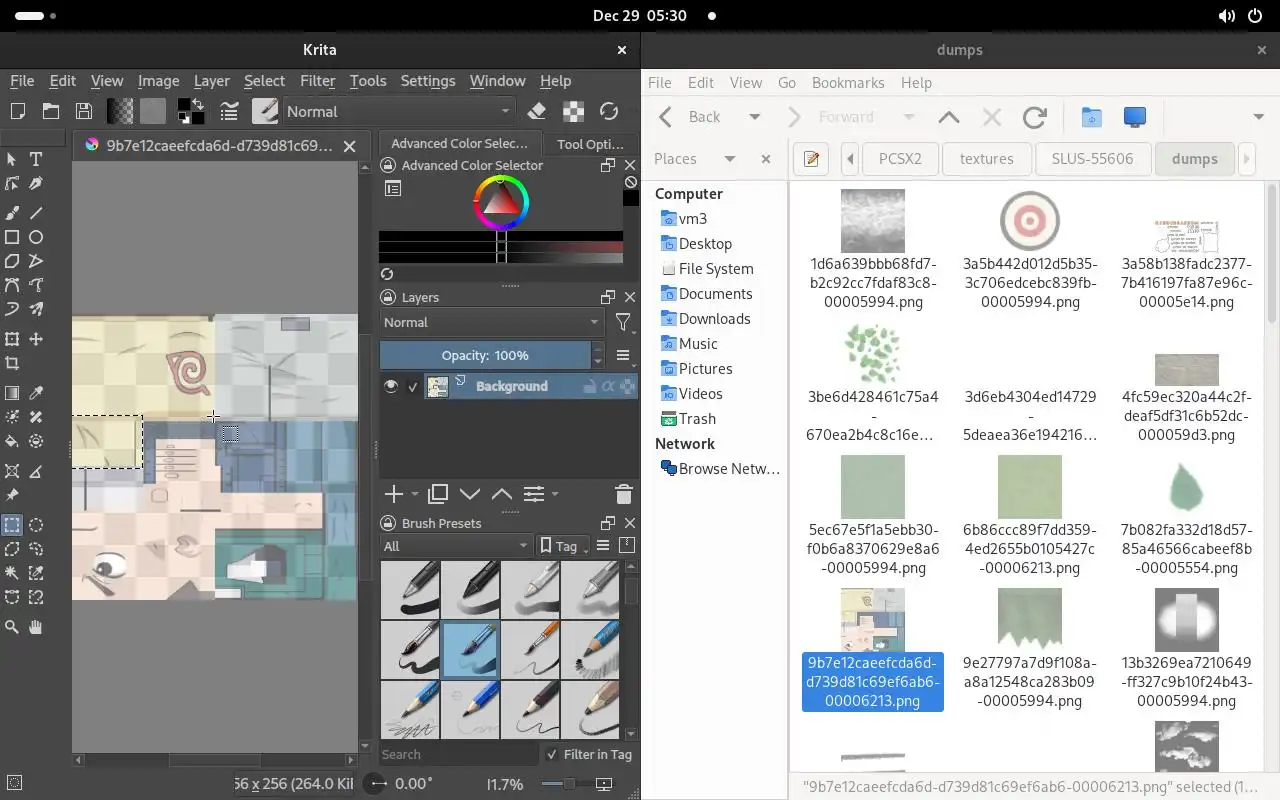Open Krita Layer menu
The image size is (1280, 800).
click(211, 81)
